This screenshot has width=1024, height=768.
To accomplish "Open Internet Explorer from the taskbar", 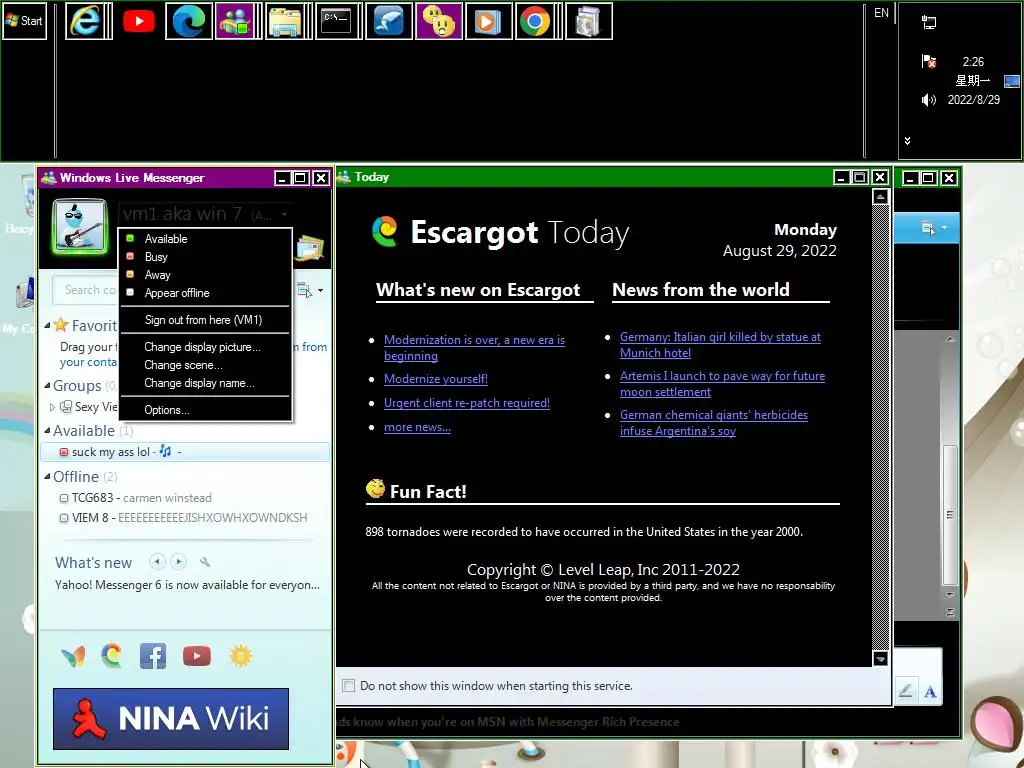I will click(x=85, y=22).
